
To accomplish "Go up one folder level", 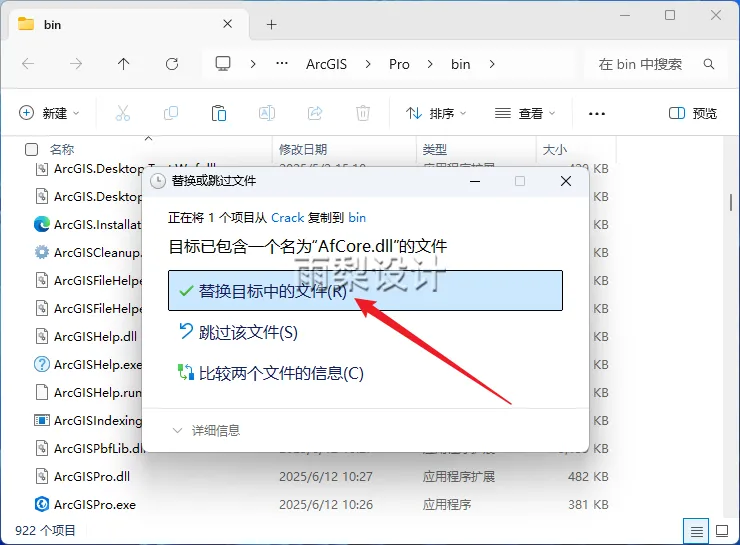I will (x=124, y=64).
